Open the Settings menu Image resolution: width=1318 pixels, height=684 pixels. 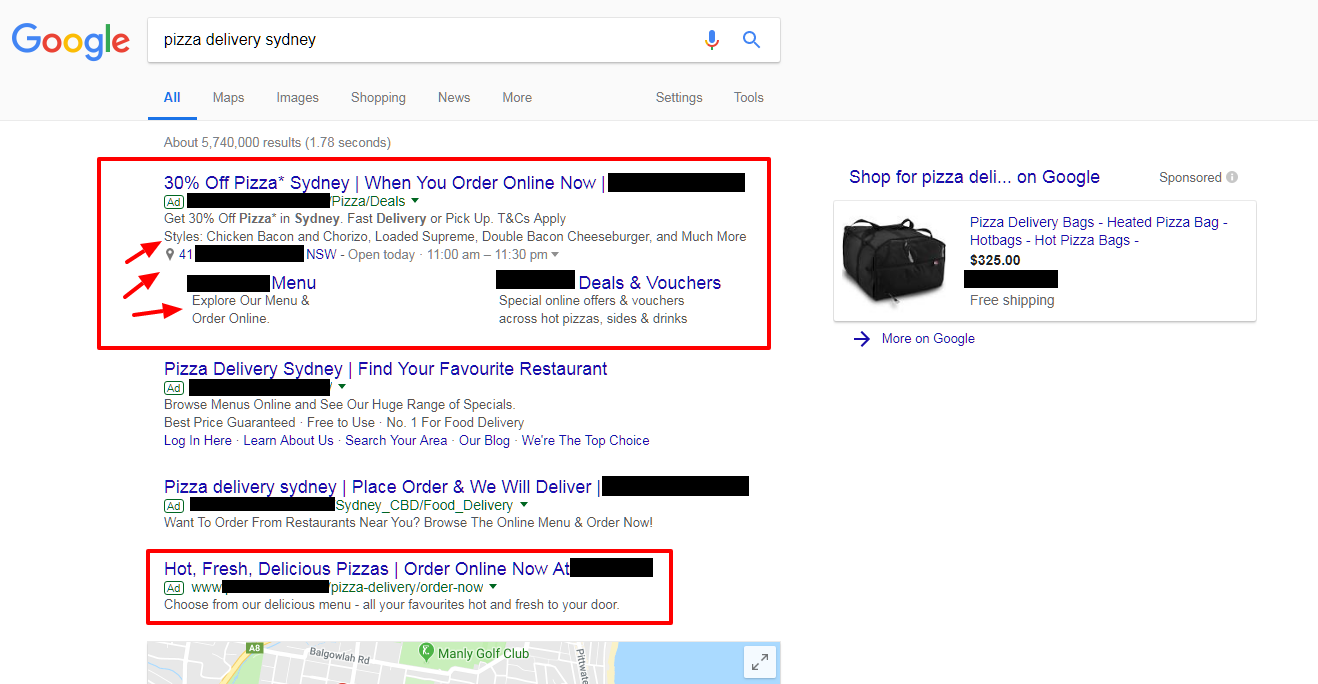tap(679, 97)
